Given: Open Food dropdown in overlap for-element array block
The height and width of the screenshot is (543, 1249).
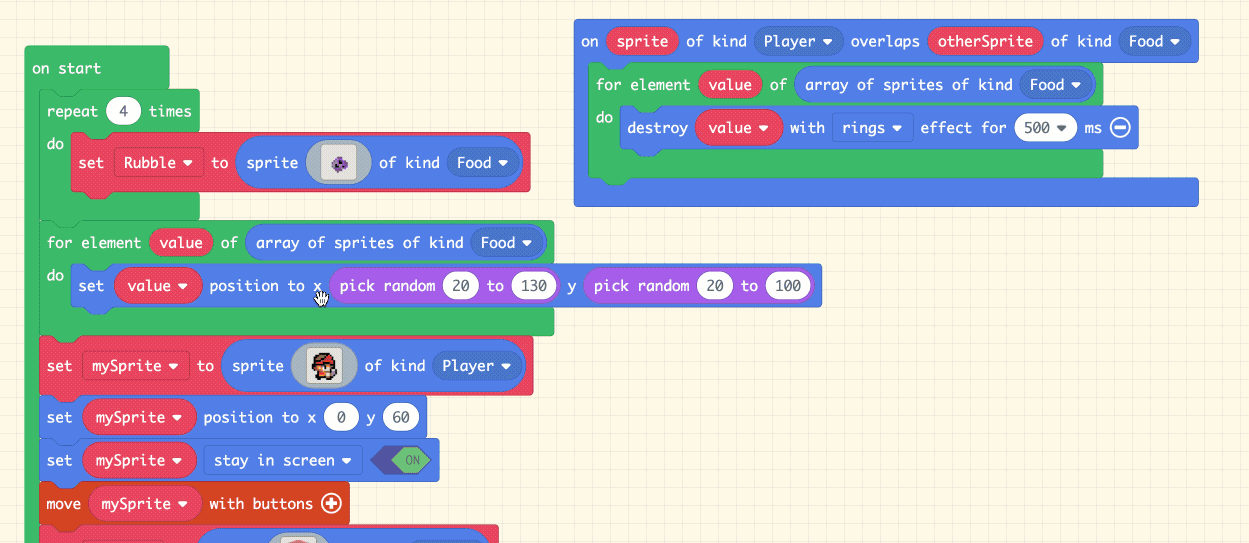Looking at the screenshot, I should click(1056, 85).
